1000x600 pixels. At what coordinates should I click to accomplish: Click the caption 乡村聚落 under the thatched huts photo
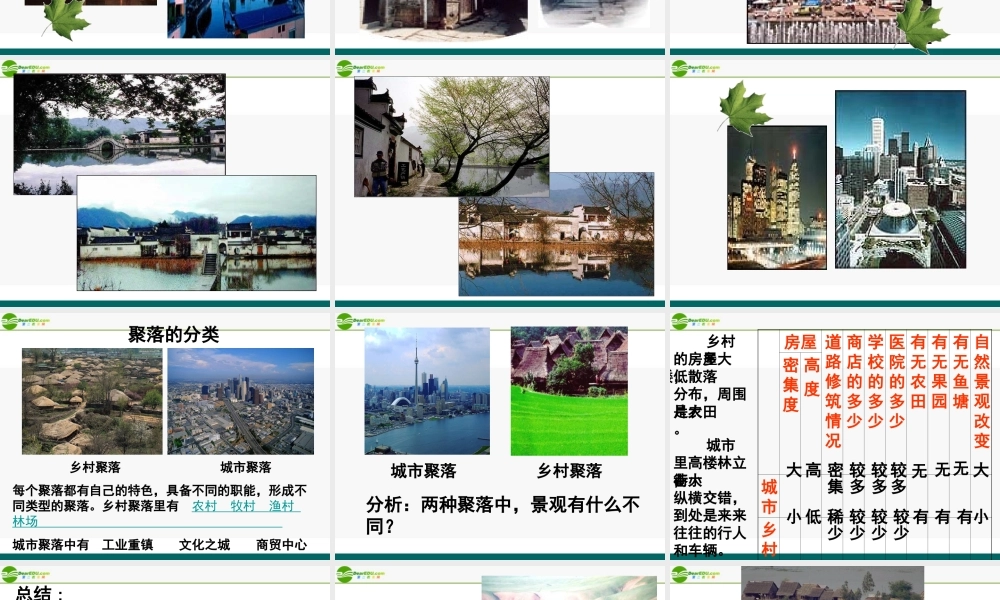click(x=95, y=467)
